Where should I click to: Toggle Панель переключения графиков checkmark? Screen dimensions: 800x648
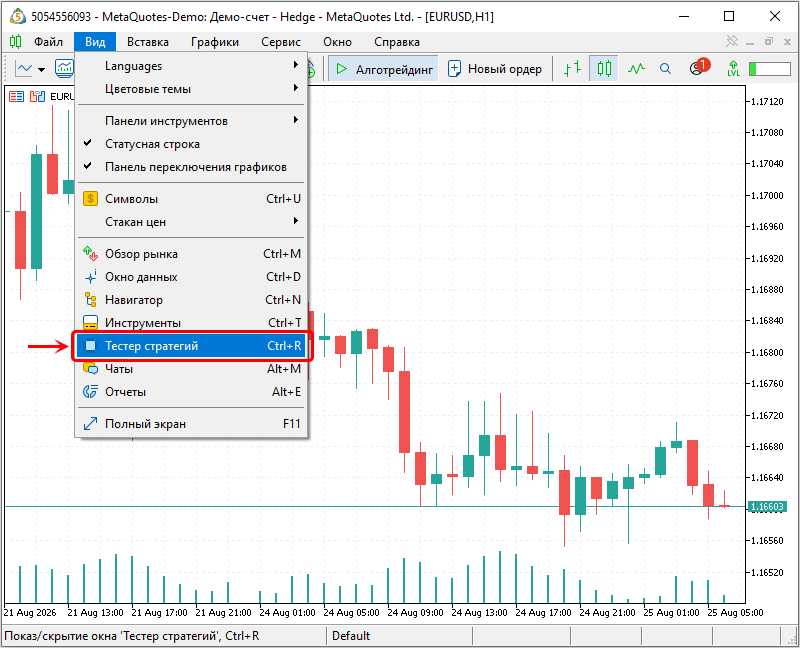88,166
